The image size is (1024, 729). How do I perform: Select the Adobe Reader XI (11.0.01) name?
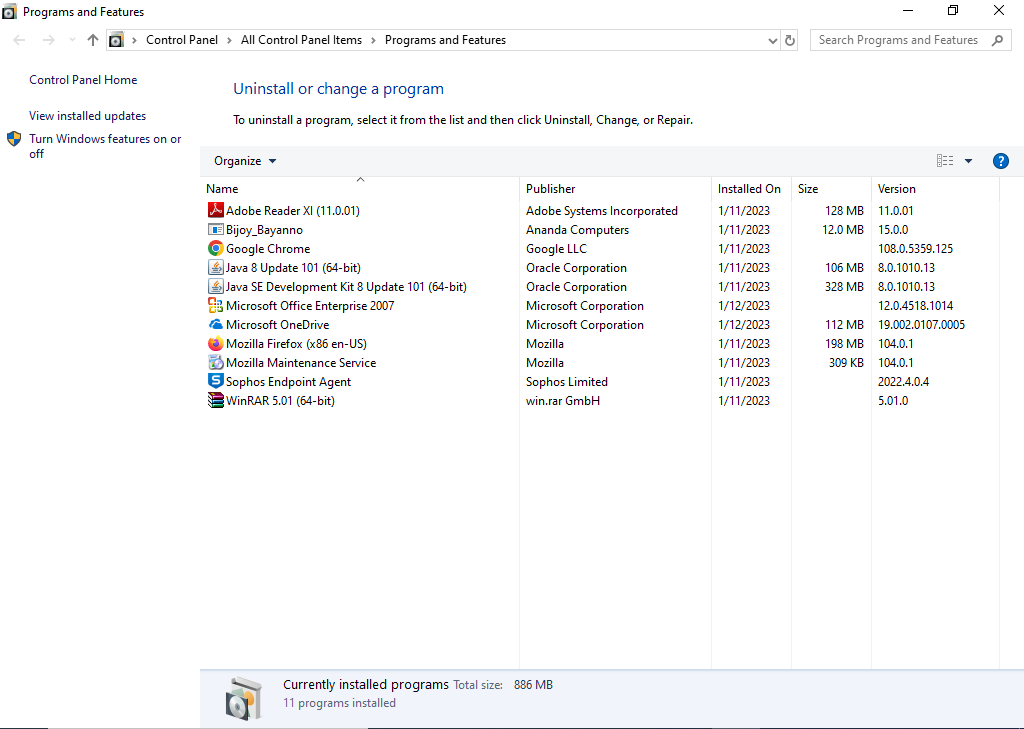point(293,210)
